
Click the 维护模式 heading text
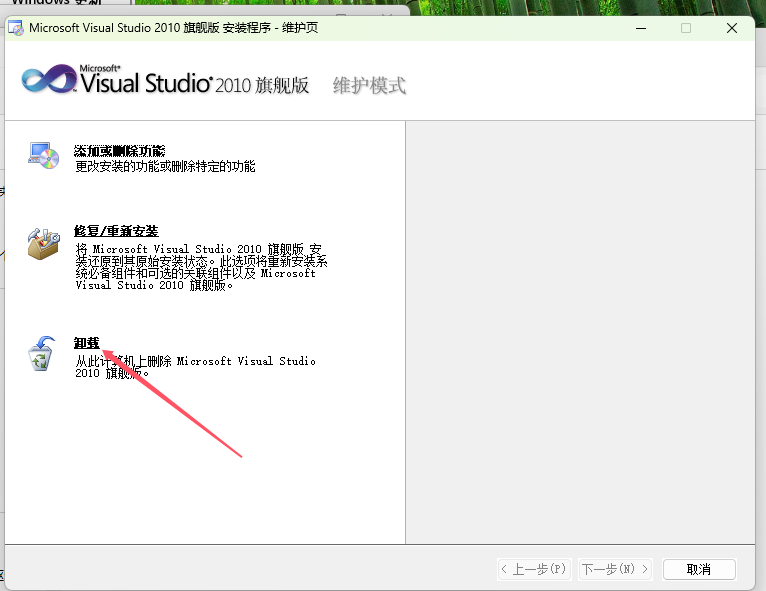click(369, 85)
